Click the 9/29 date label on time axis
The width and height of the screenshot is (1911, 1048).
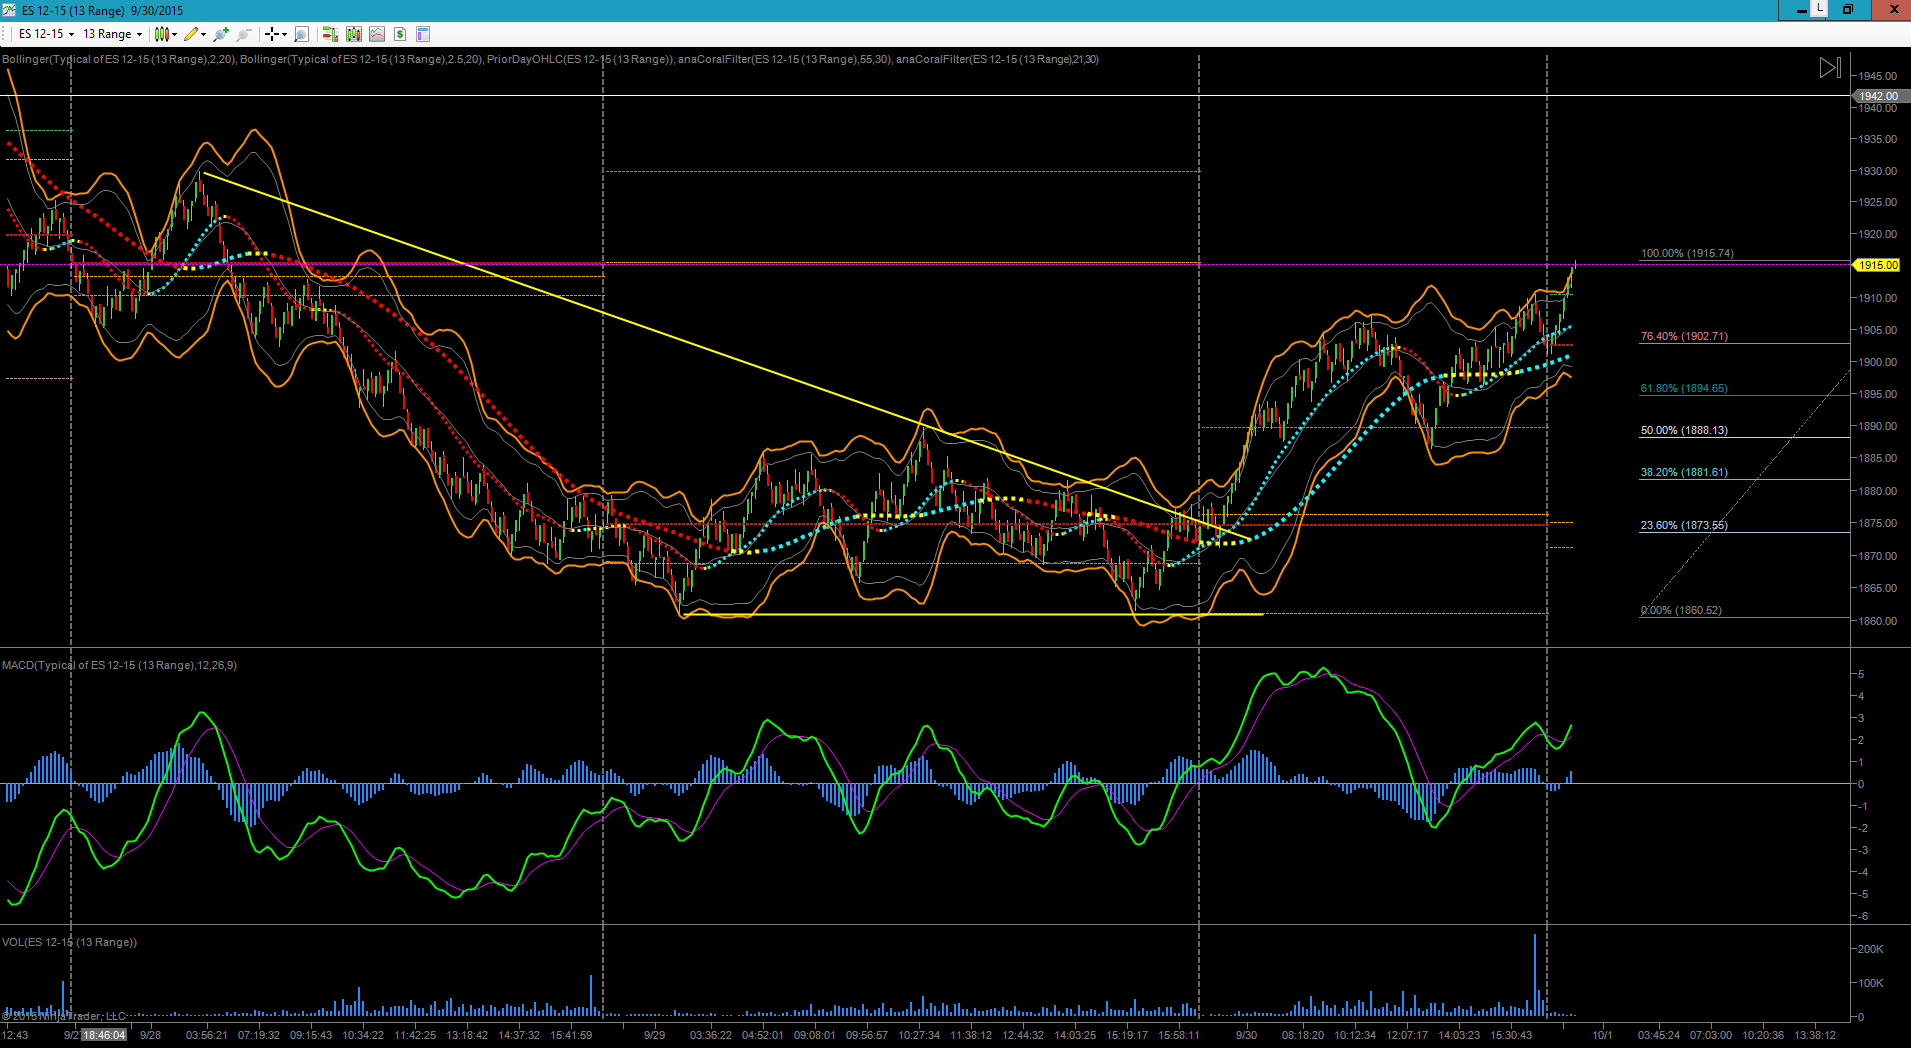(654, 1035)
